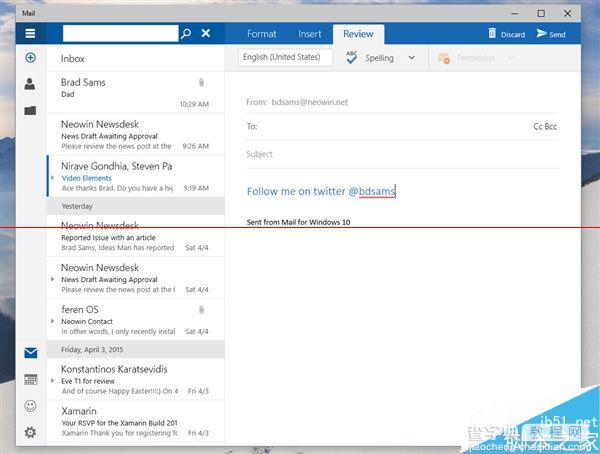Image resolution: width=600 pixels, height=454 pixels.
Task: Open the Insert tab
Action: click(310, 34)
